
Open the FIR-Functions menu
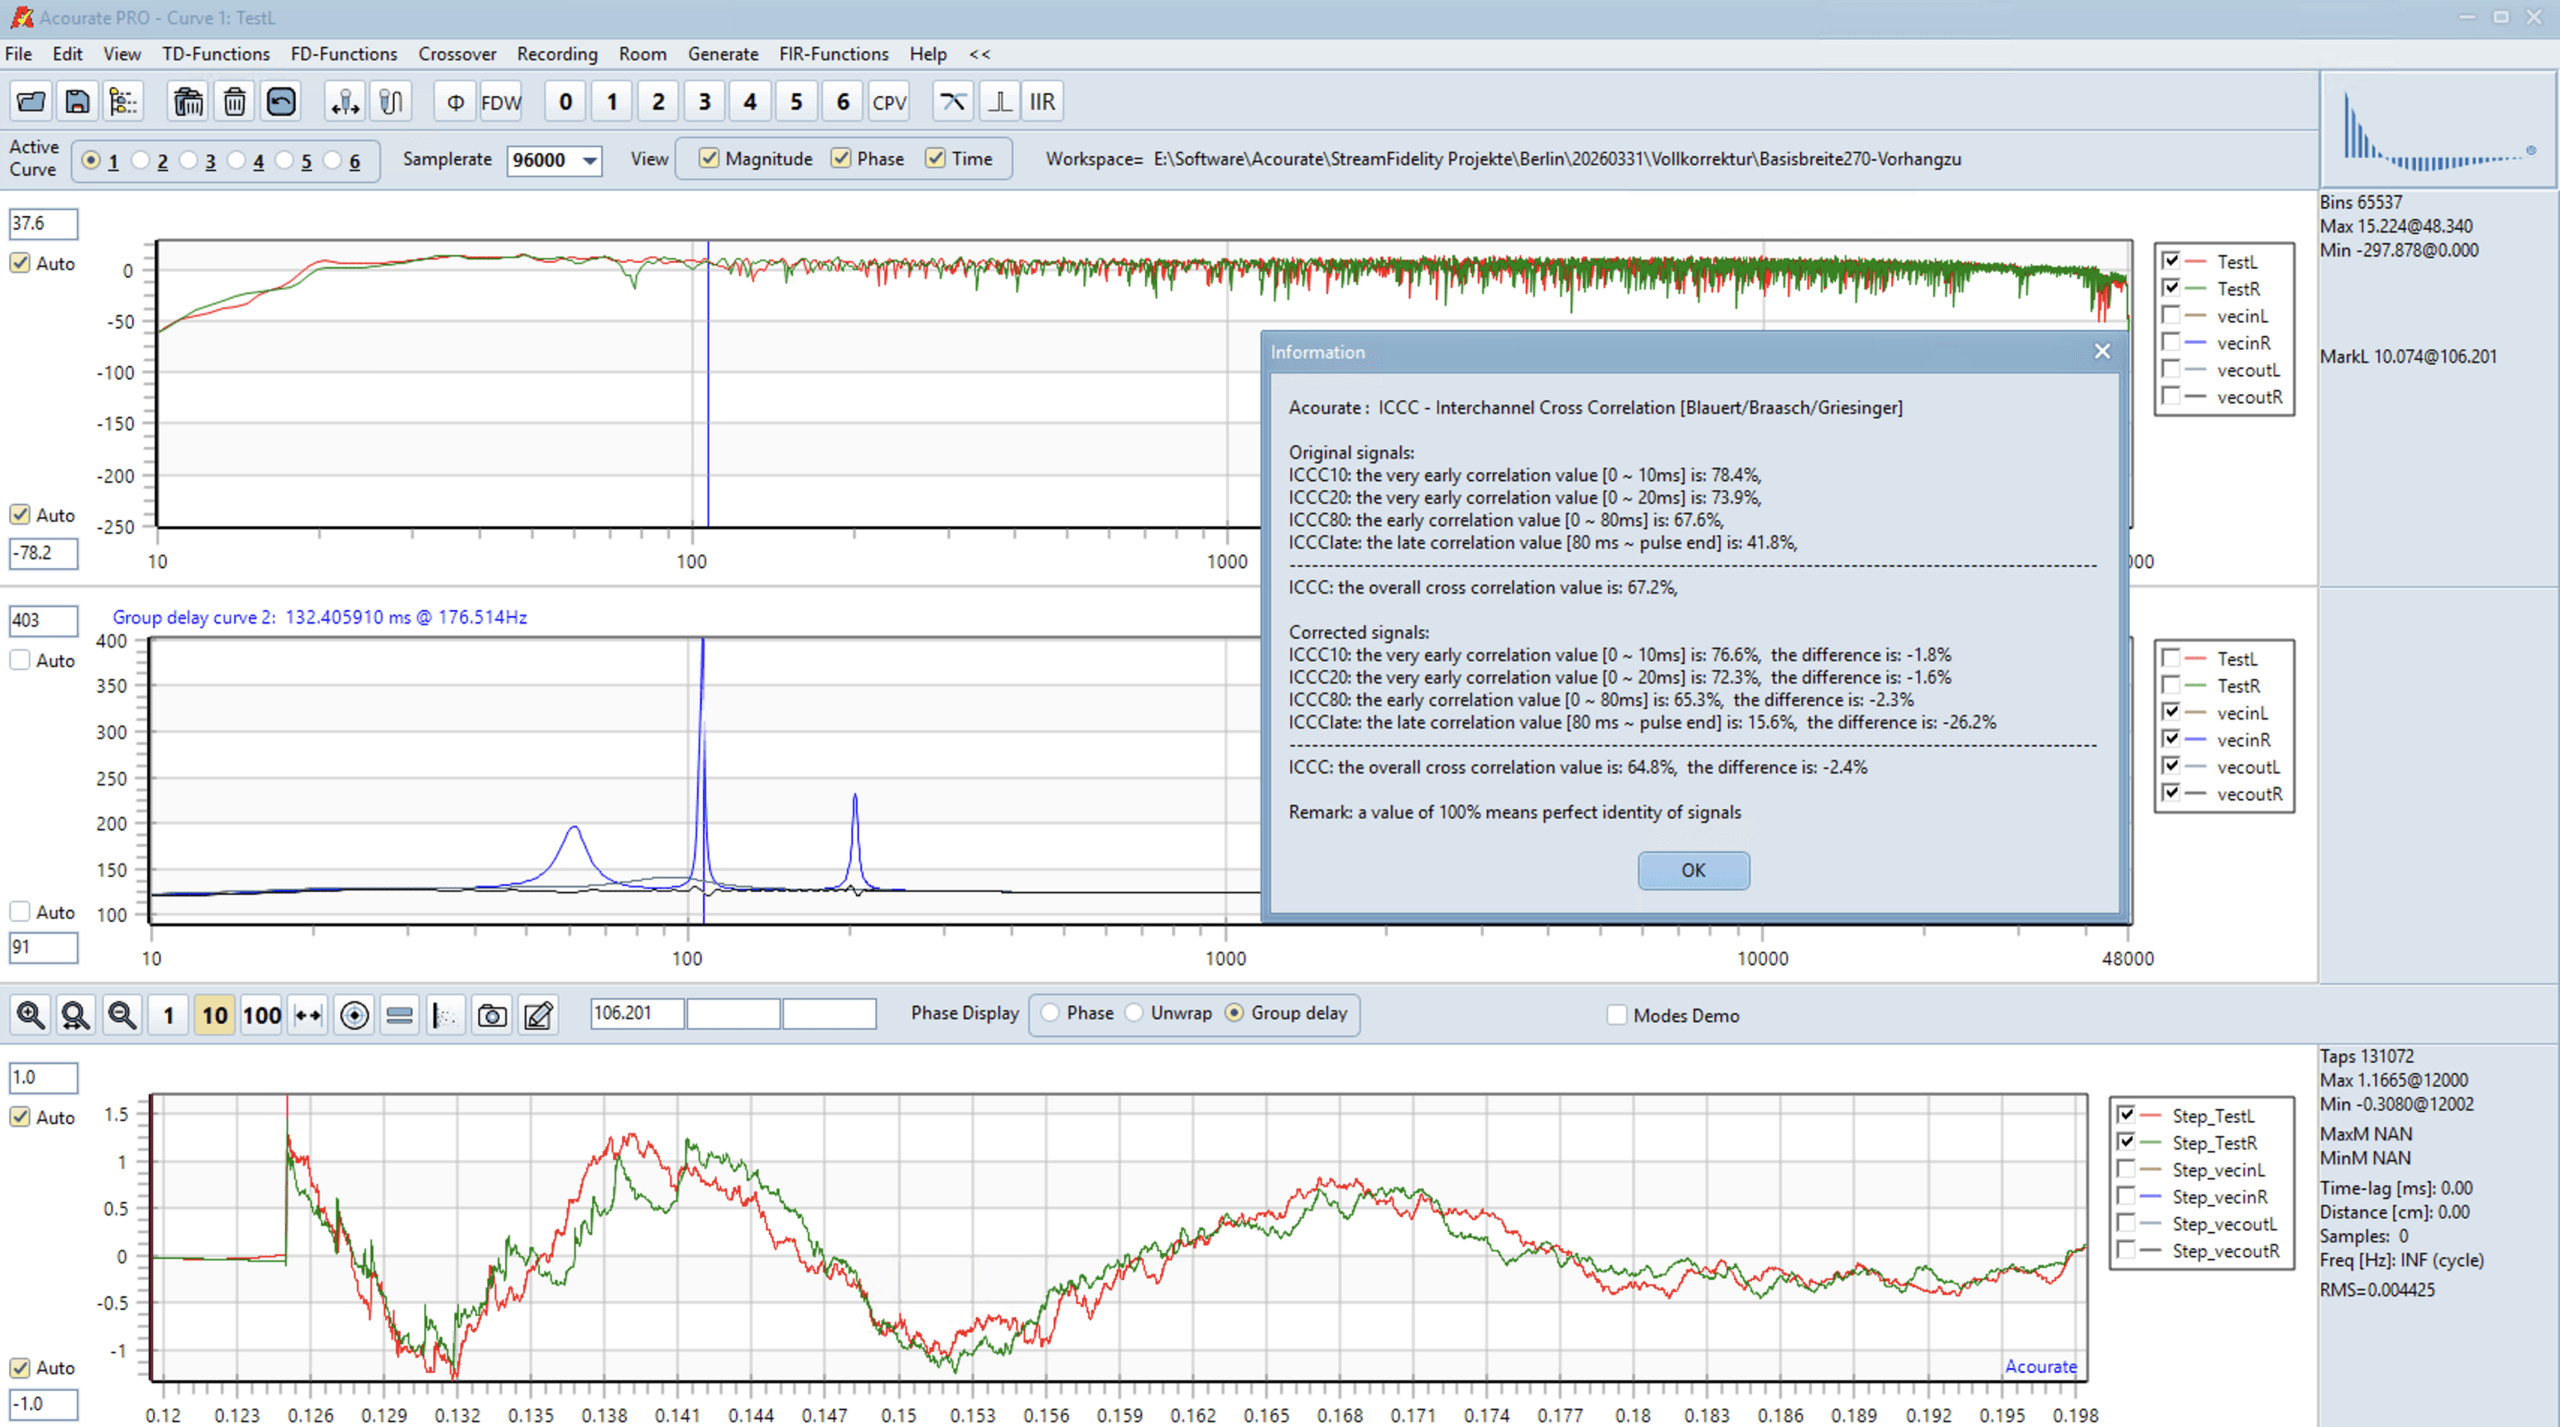pos(833,54)
